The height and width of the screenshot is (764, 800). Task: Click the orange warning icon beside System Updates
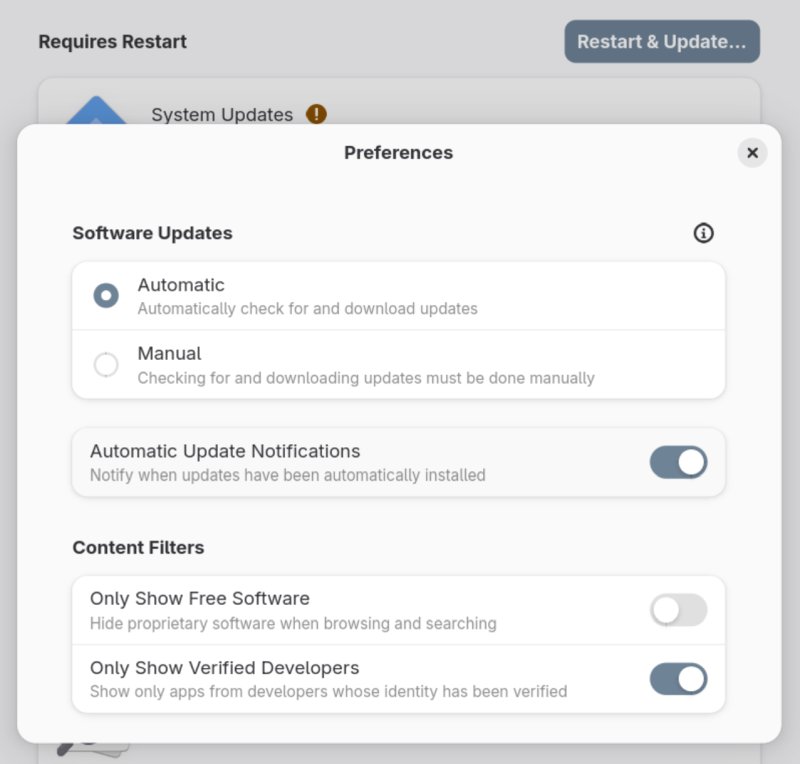point(316,114)
